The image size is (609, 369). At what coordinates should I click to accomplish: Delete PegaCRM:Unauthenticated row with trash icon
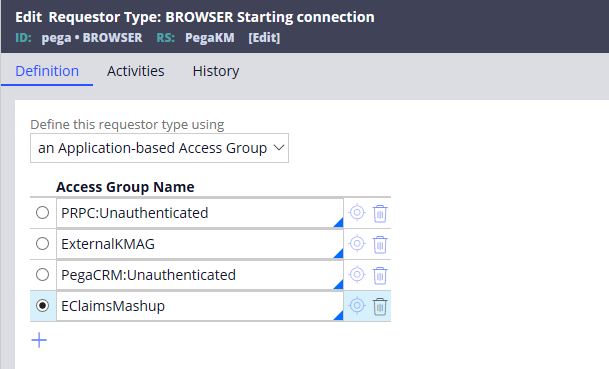(x=380, y=276)
